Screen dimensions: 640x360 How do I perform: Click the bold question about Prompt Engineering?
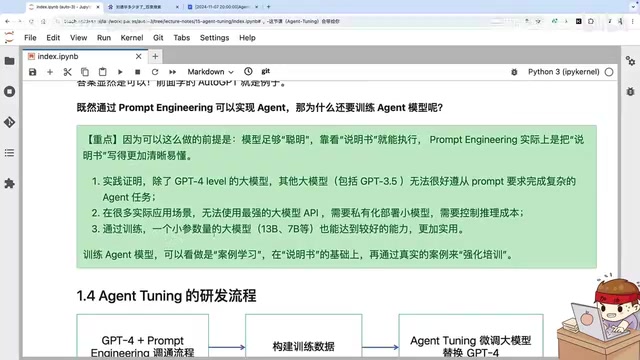tap(260, 108)
